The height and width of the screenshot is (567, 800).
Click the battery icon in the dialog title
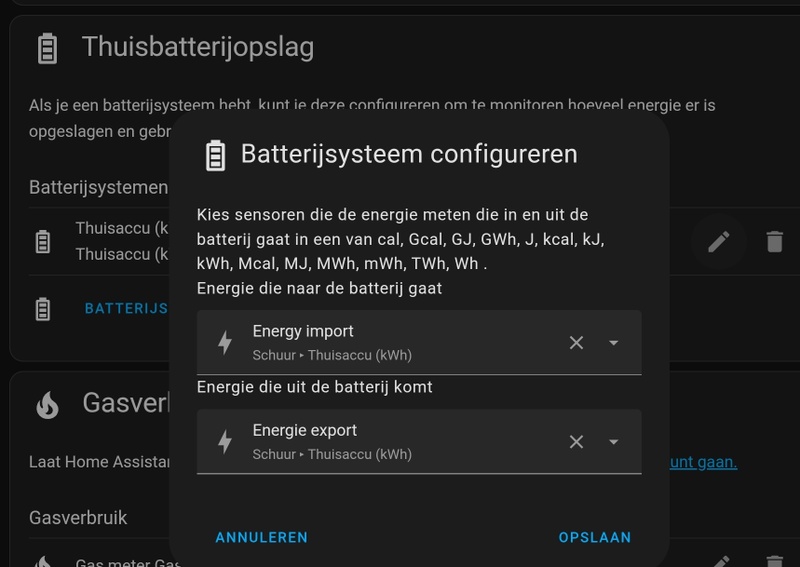(x=215, y=155)
